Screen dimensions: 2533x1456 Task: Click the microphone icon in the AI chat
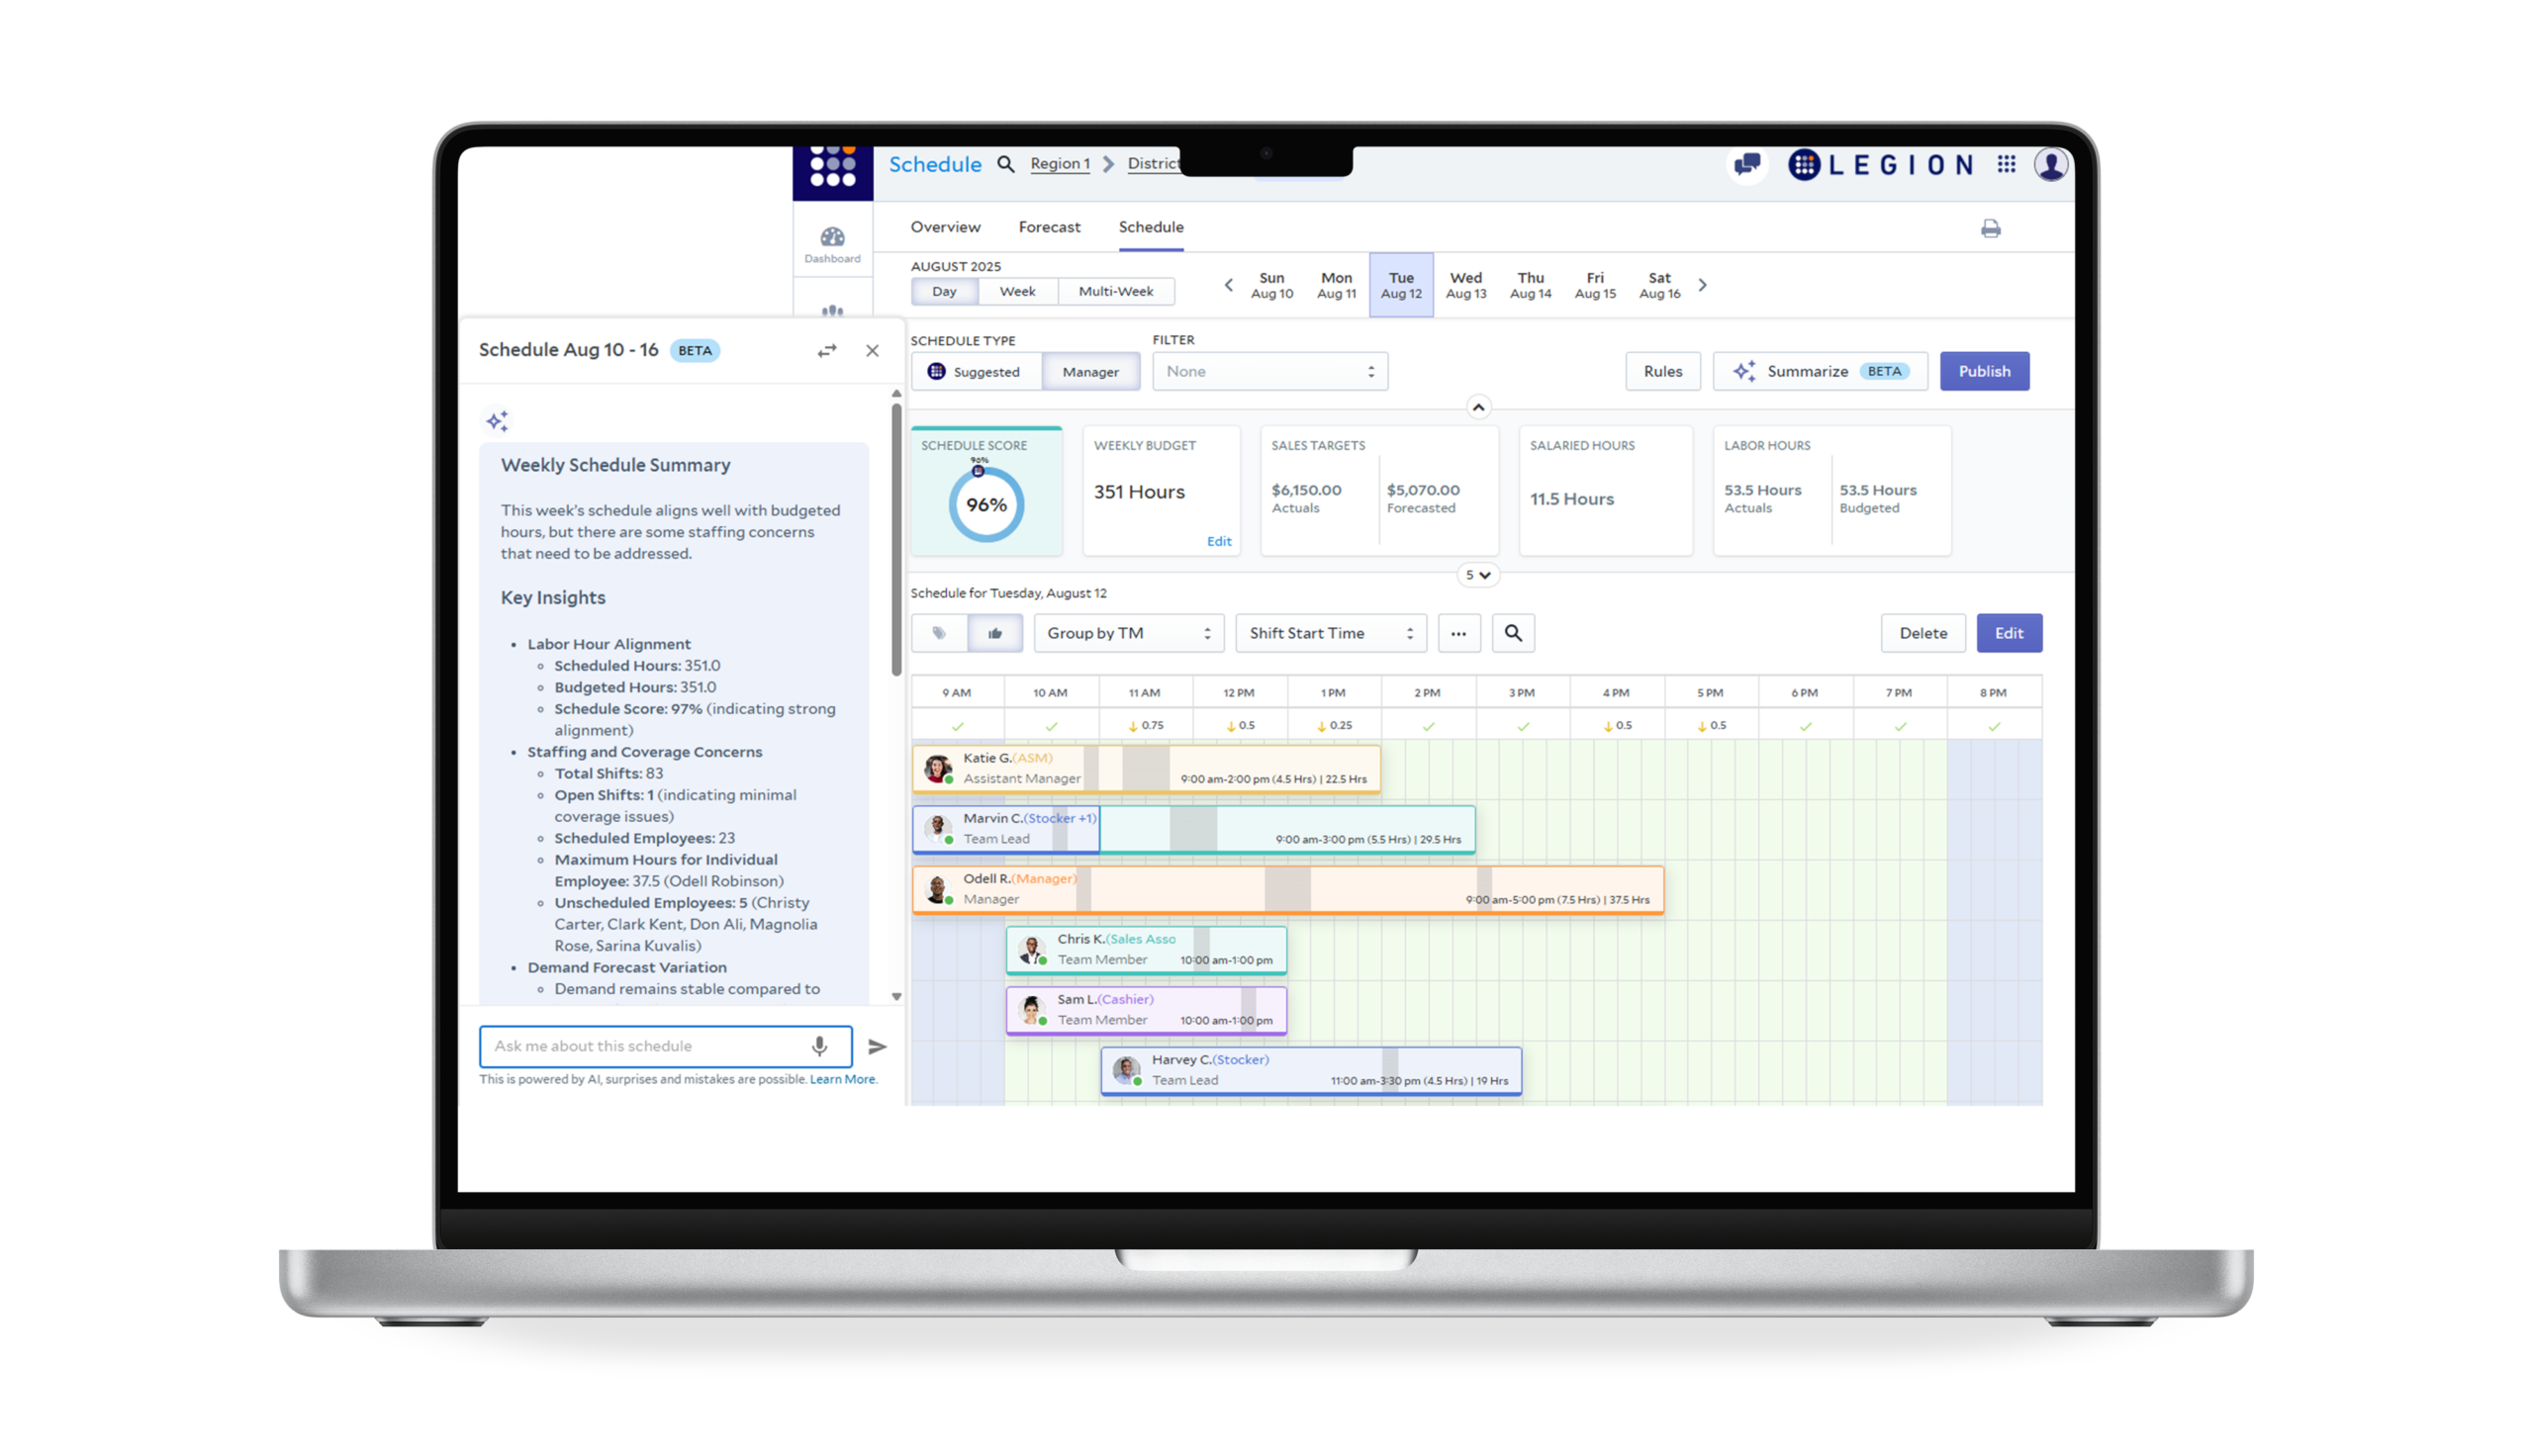coord(820,1046)
